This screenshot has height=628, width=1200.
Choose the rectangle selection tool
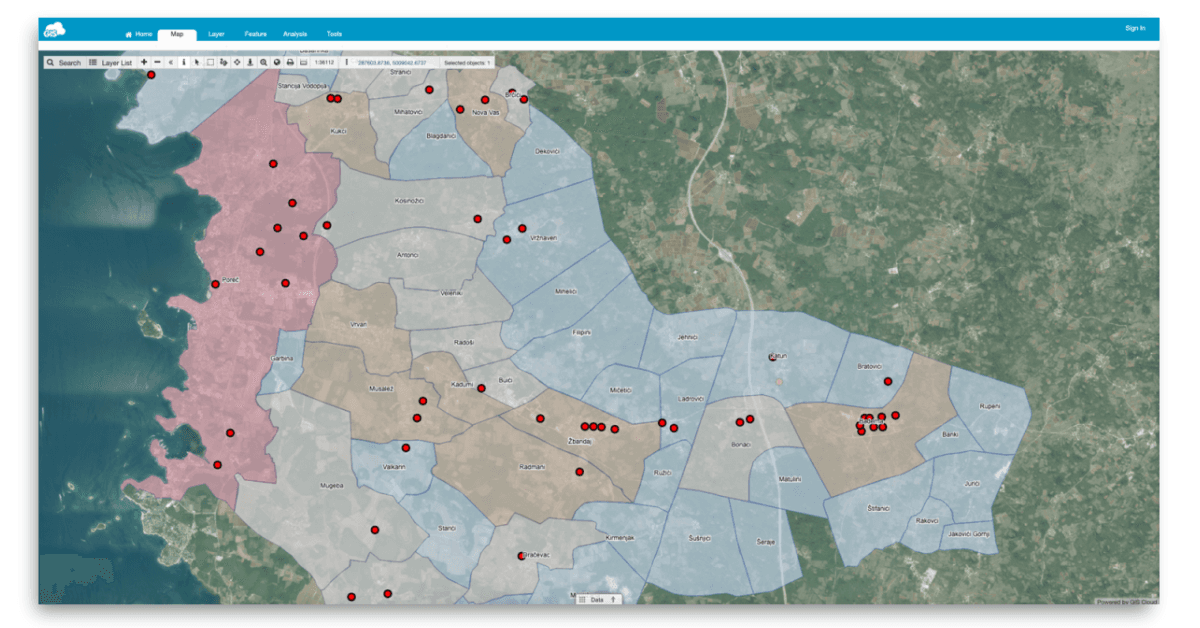click(x=210, y=62)
